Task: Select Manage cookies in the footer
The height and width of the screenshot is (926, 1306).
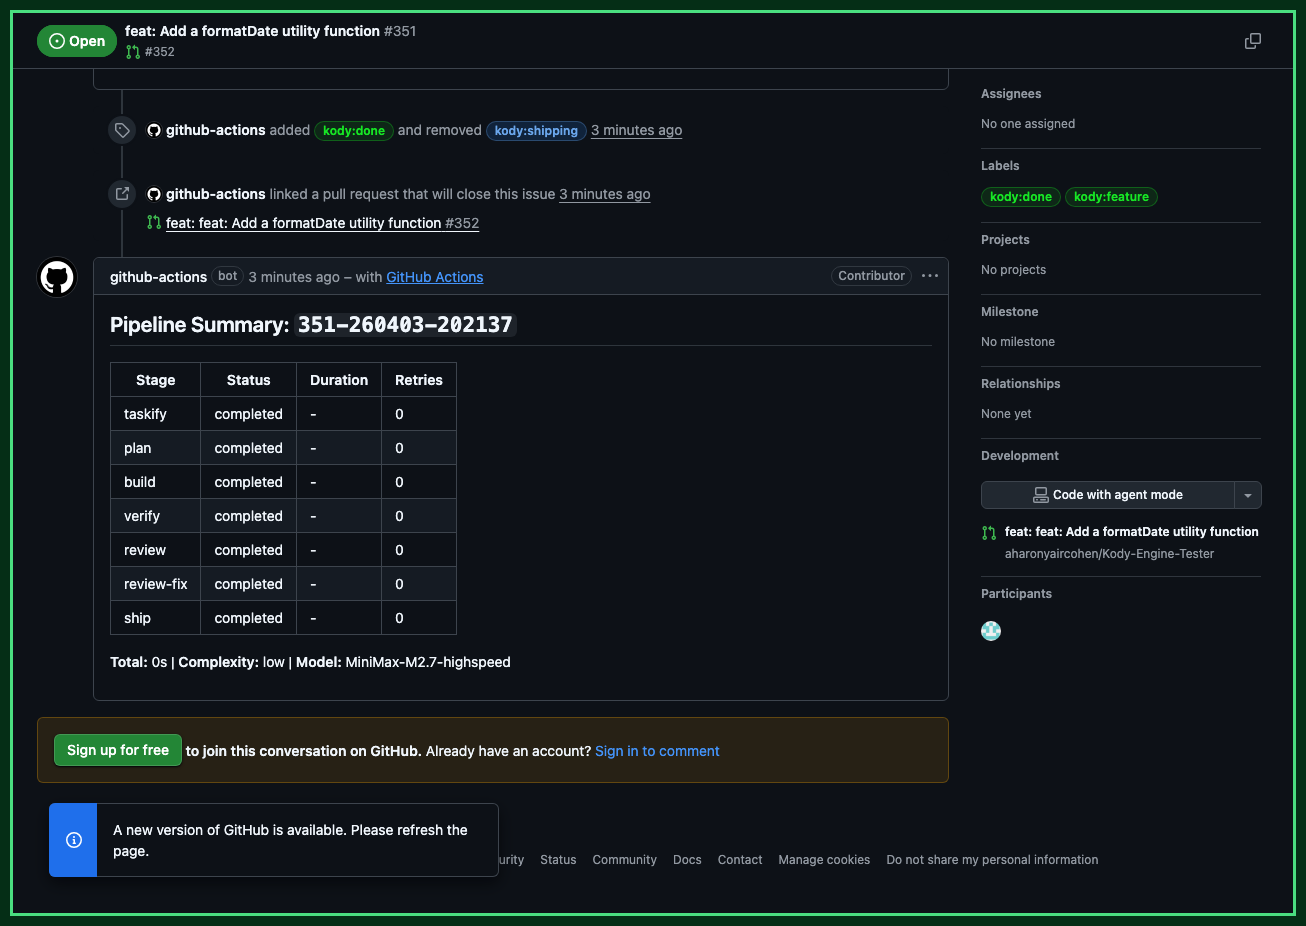Action: pyautogui.click(x=824, y=859)
